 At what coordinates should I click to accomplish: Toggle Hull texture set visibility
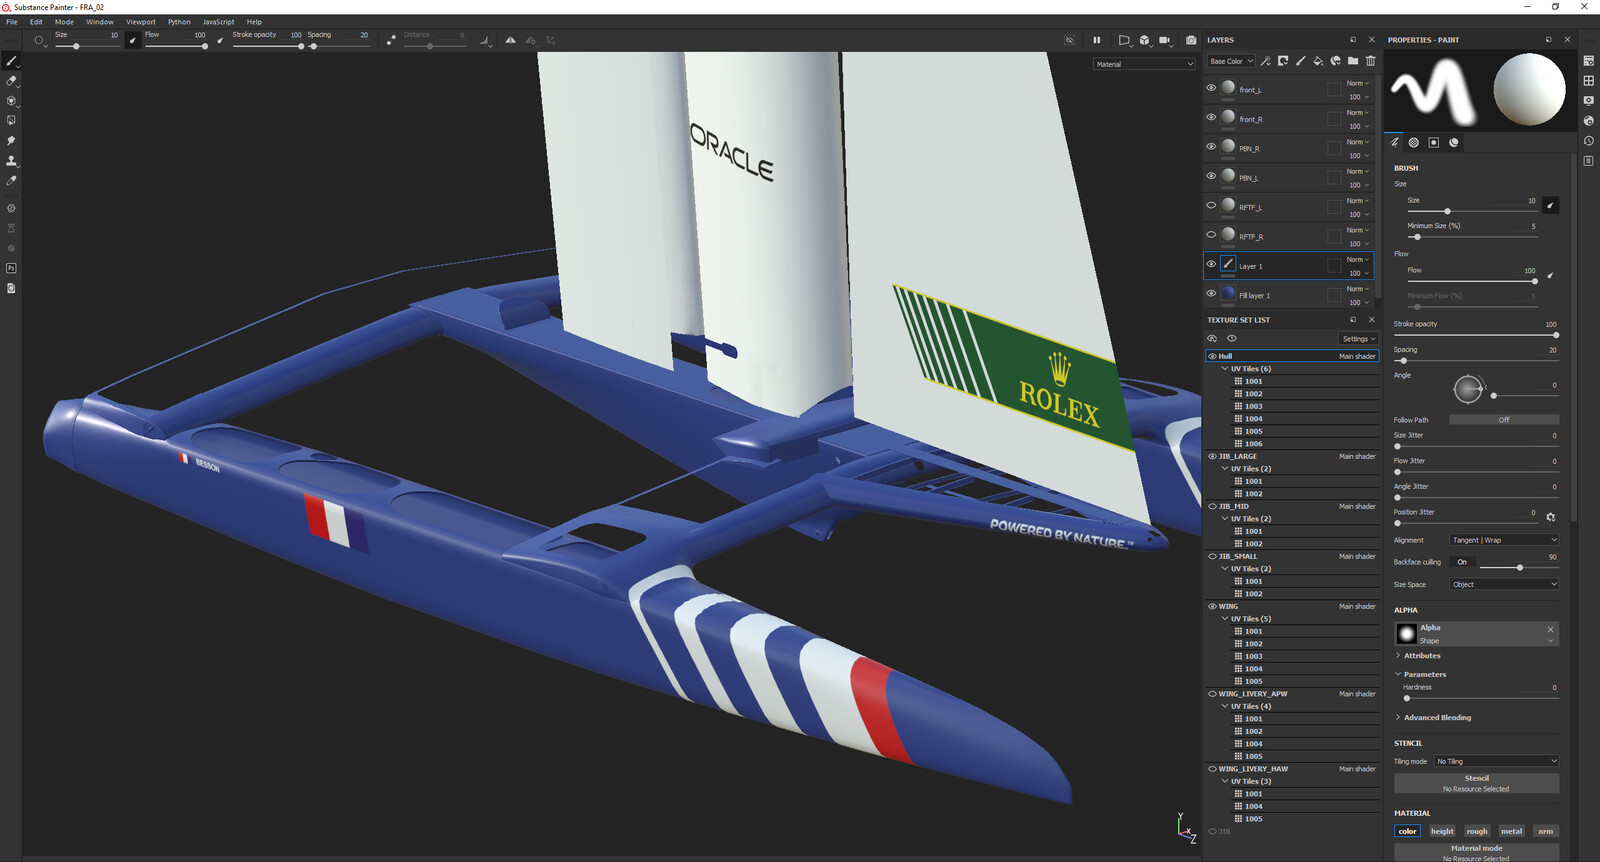click(x=1212, y=356)
